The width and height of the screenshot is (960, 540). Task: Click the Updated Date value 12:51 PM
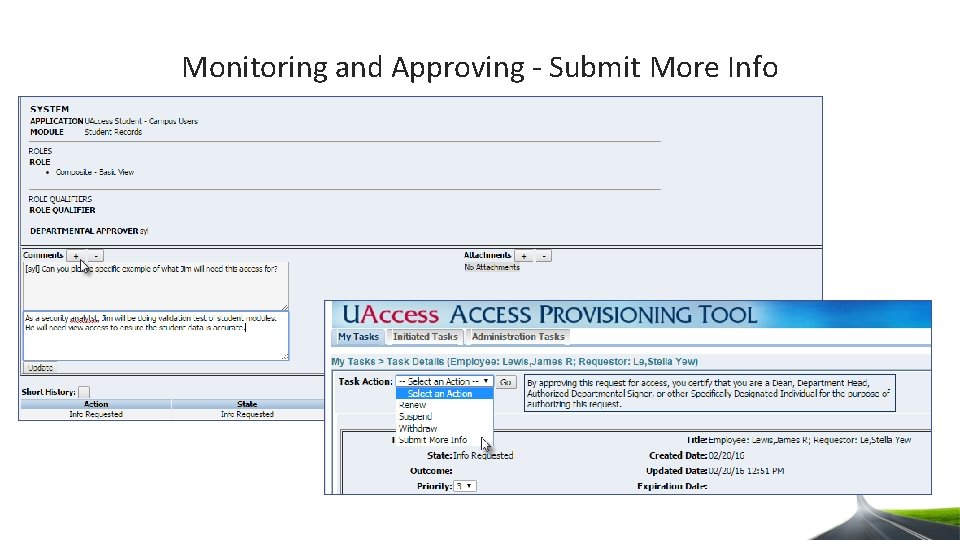pos(766,471)
